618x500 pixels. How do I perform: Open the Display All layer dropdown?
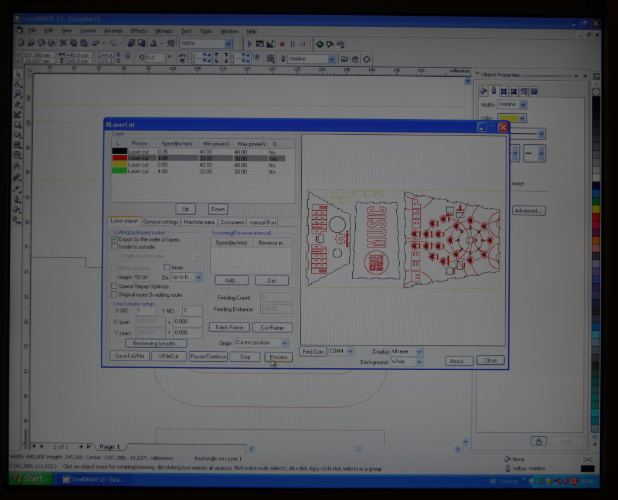(419, 351)
